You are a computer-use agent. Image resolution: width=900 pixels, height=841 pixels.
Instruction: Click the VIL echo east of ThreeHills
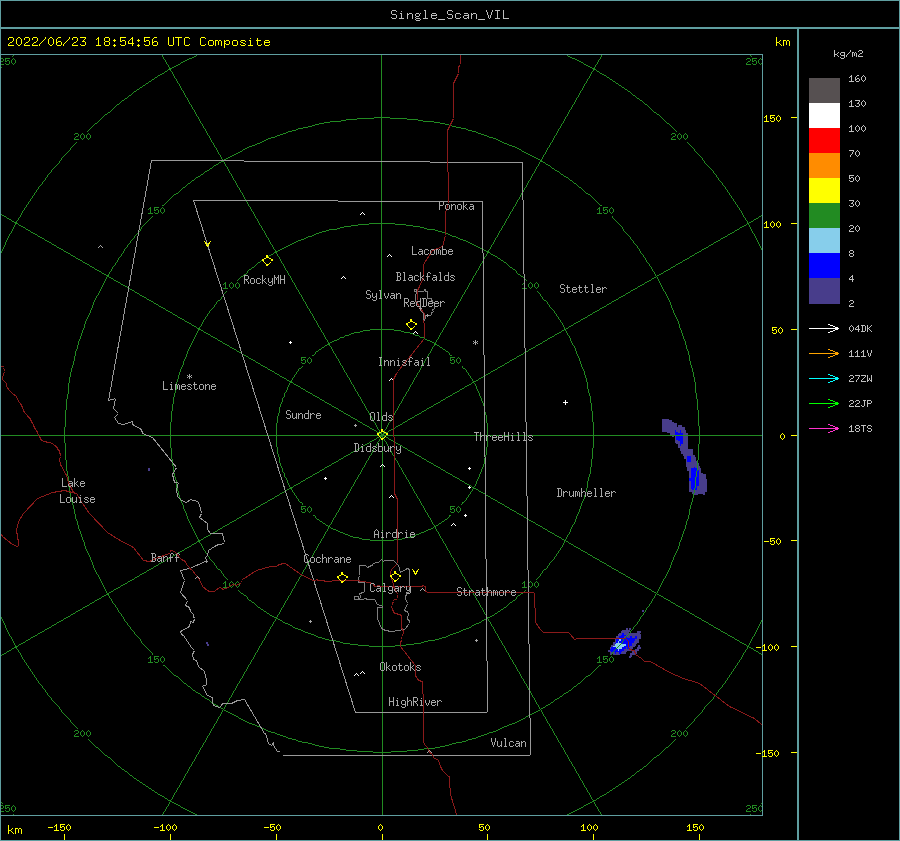686,457
